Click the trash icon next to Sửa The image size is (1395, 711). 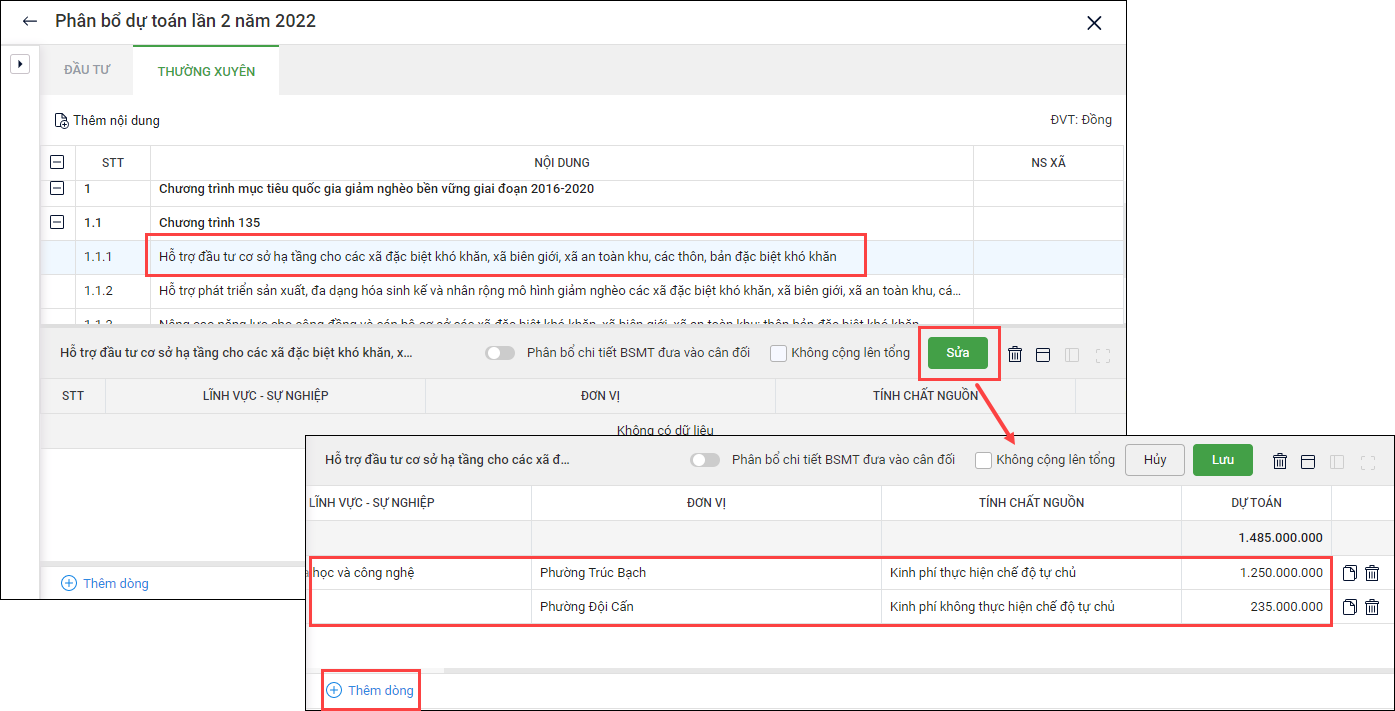point(1015,354)
